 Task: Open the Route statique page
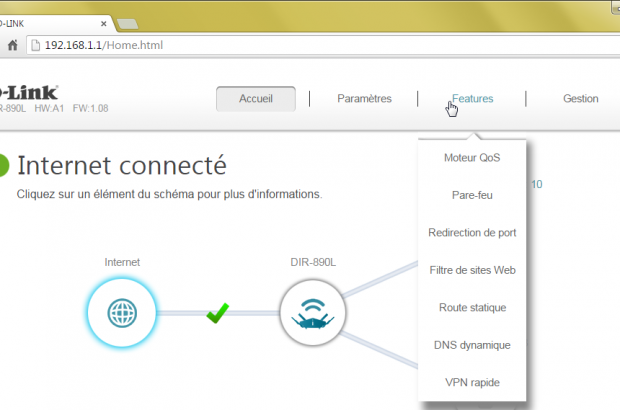tap(471, 307)
